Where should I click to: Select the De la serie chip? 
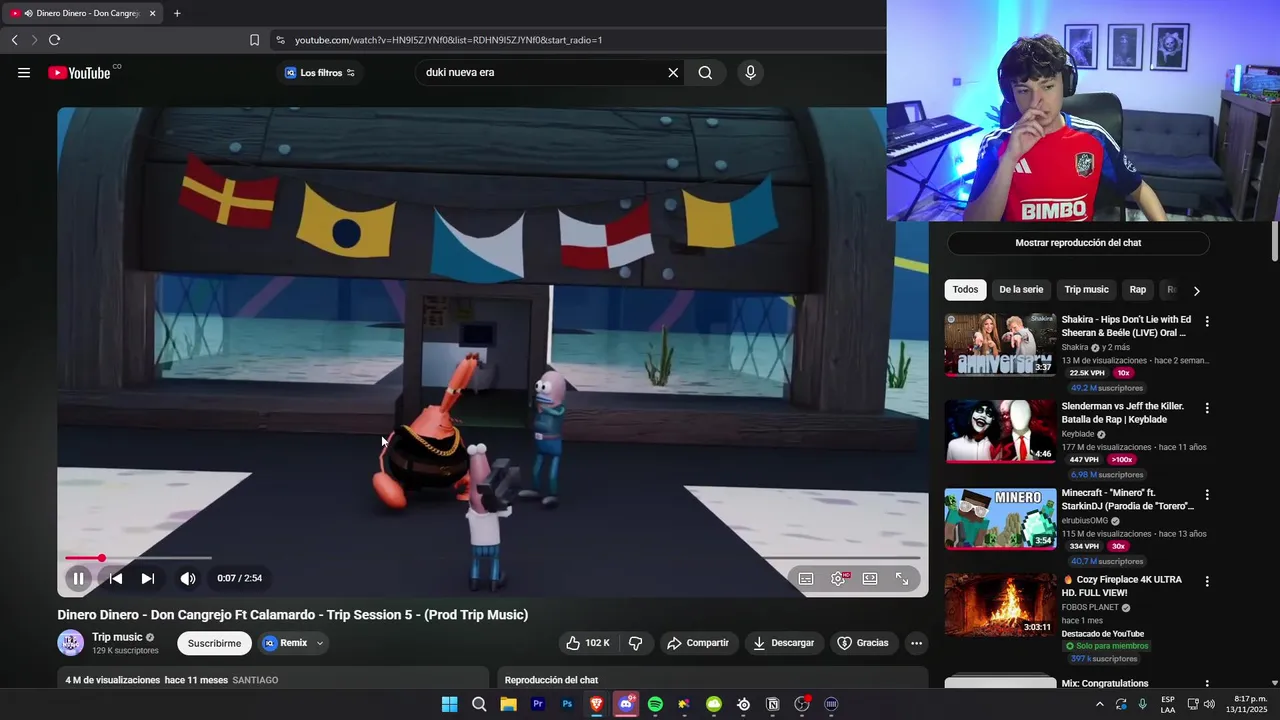pyautogui.click(x=1021, y=290)
